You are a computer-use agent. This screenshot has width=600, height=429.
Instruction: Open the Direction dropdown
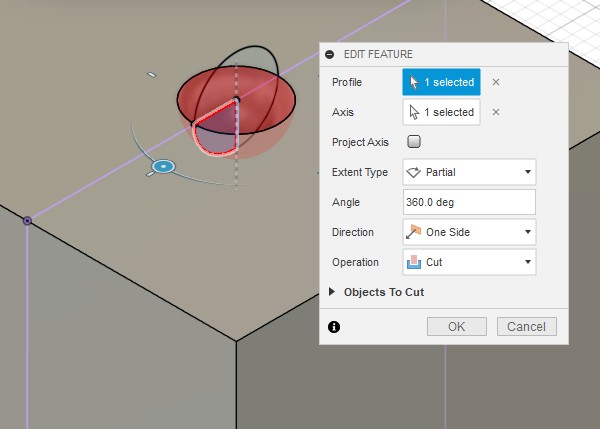[469, 232]
